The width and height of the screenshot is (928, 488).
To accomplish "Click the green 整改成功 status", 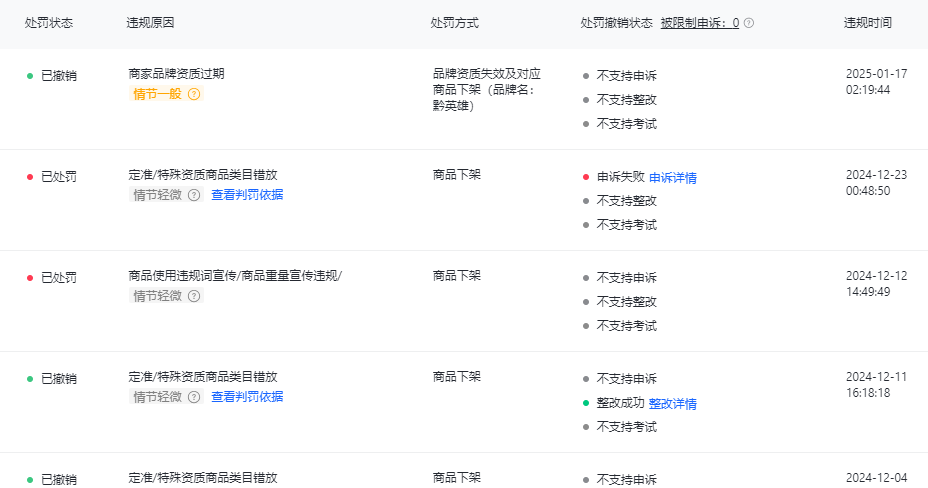I will click(x=620, y=404).
